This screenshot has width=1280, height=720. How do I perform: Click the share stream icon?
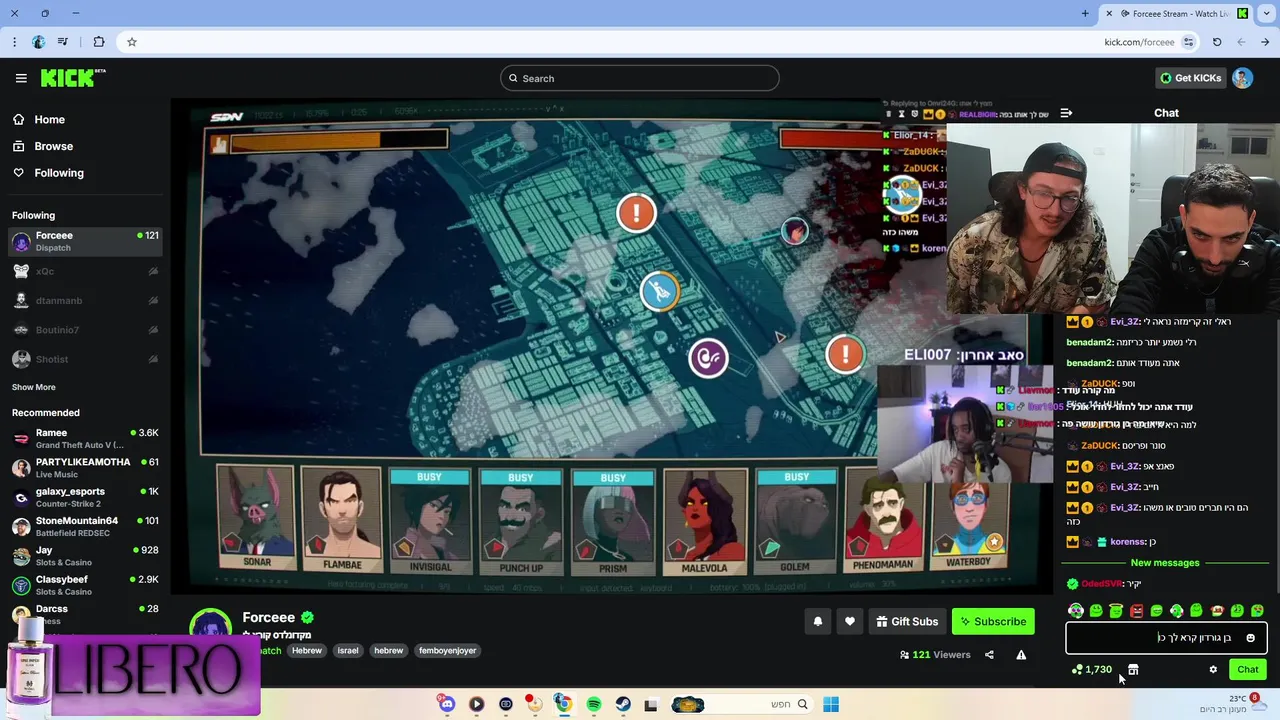[x=989, y=655]
